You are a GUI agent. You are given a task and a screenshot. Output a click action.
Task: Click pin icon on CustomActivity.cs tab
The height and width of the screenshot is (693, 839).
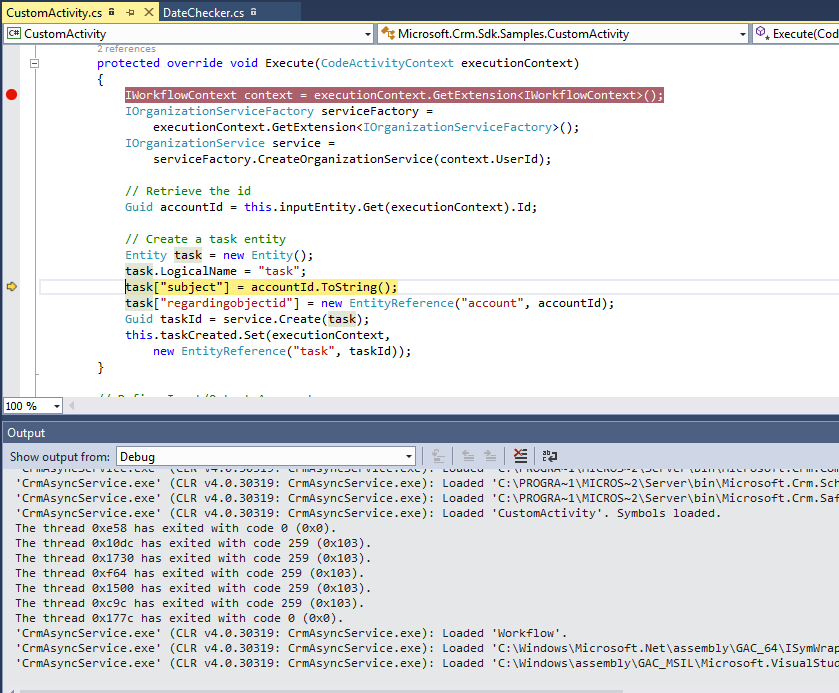pos(130,12)
